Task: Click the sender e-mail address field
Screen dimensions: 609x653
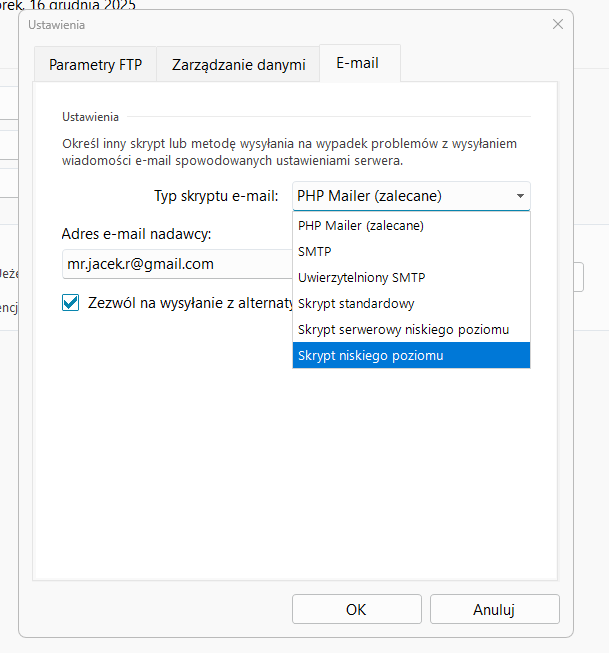Action: pyautogui.click(x=175, y=265)
